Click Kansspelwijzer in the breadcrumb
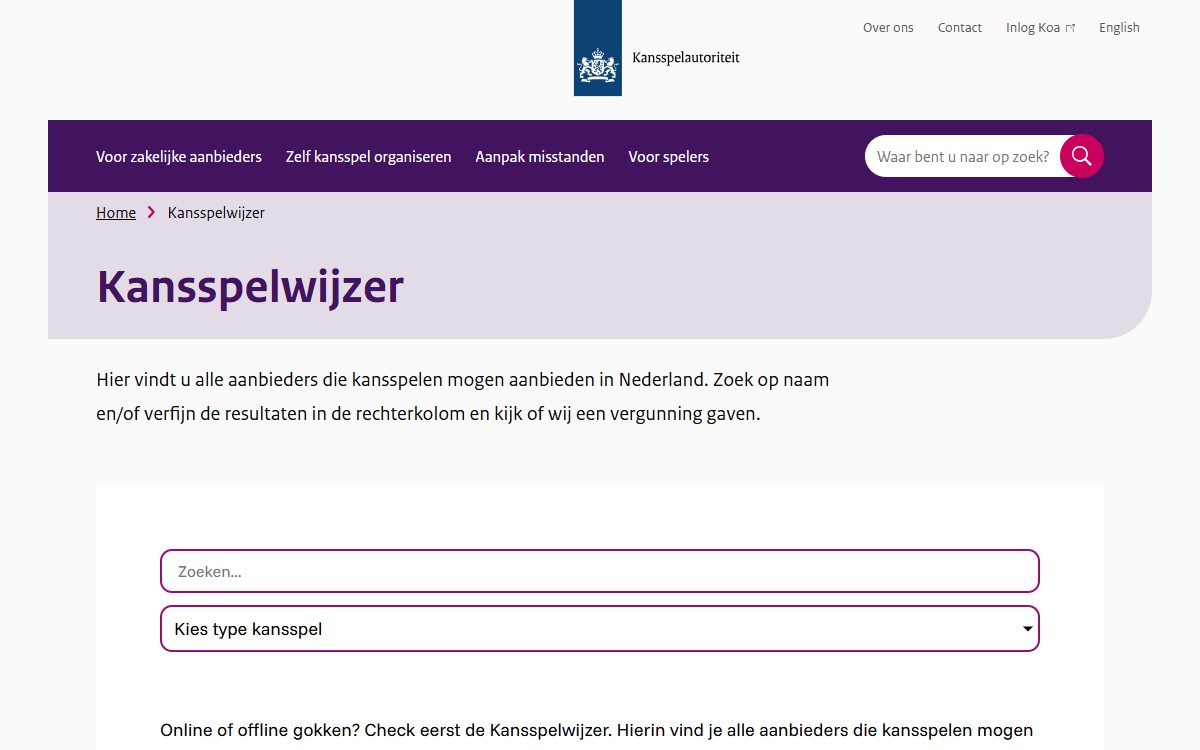This screenshot has height=750, width=1200. click(216, 212)
